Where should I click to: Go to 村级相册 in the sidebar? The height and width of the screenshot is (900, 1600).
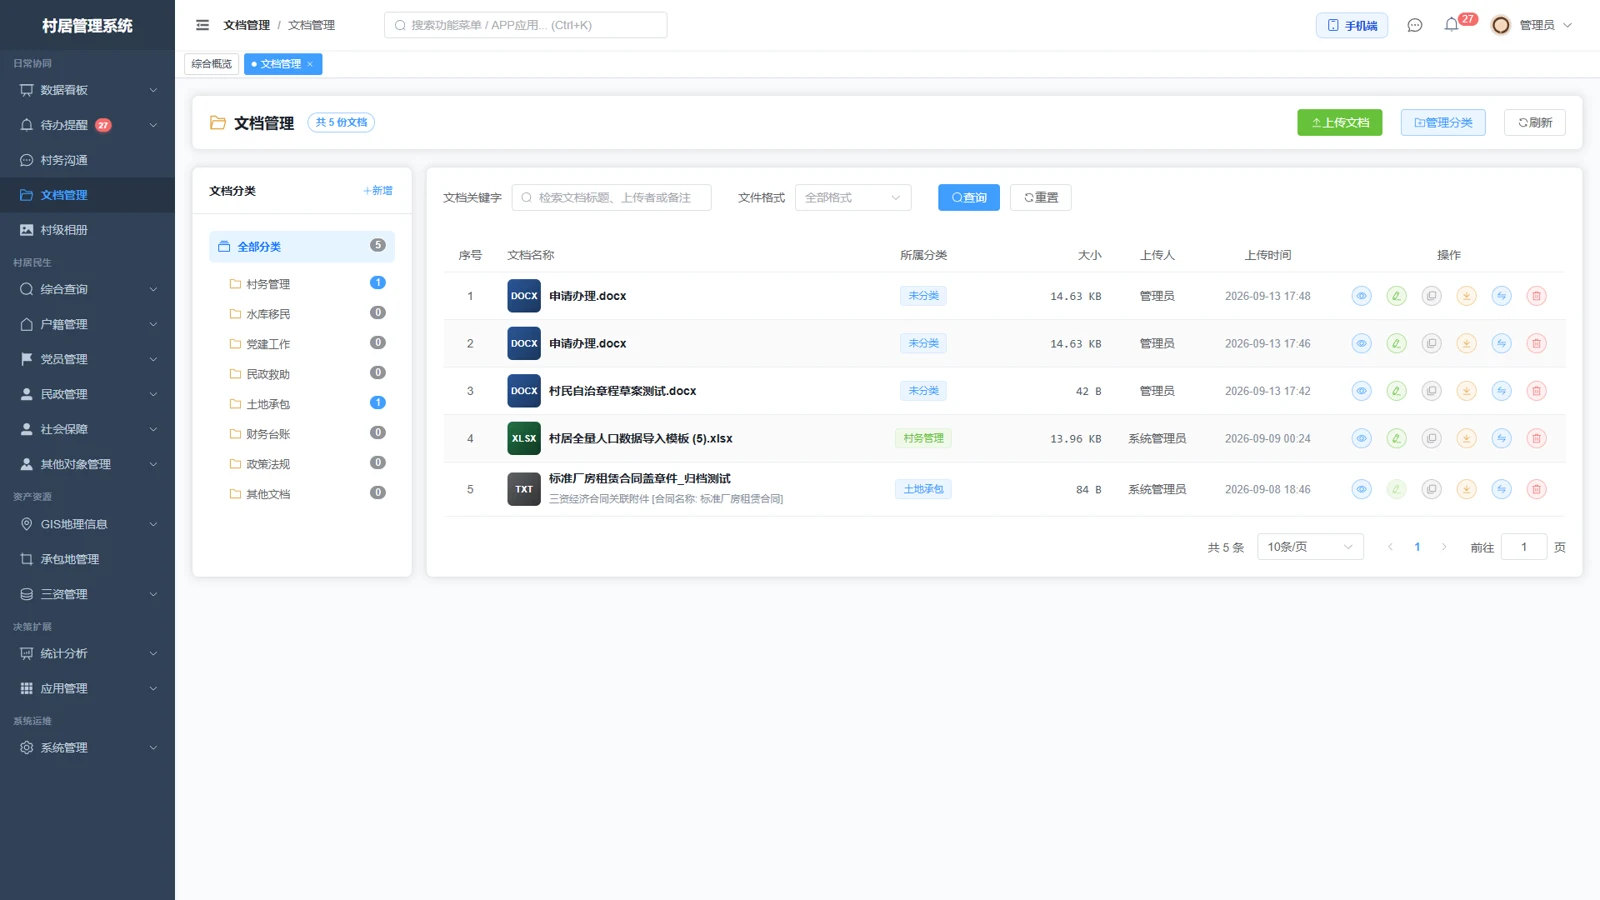[x=87, y=230]
